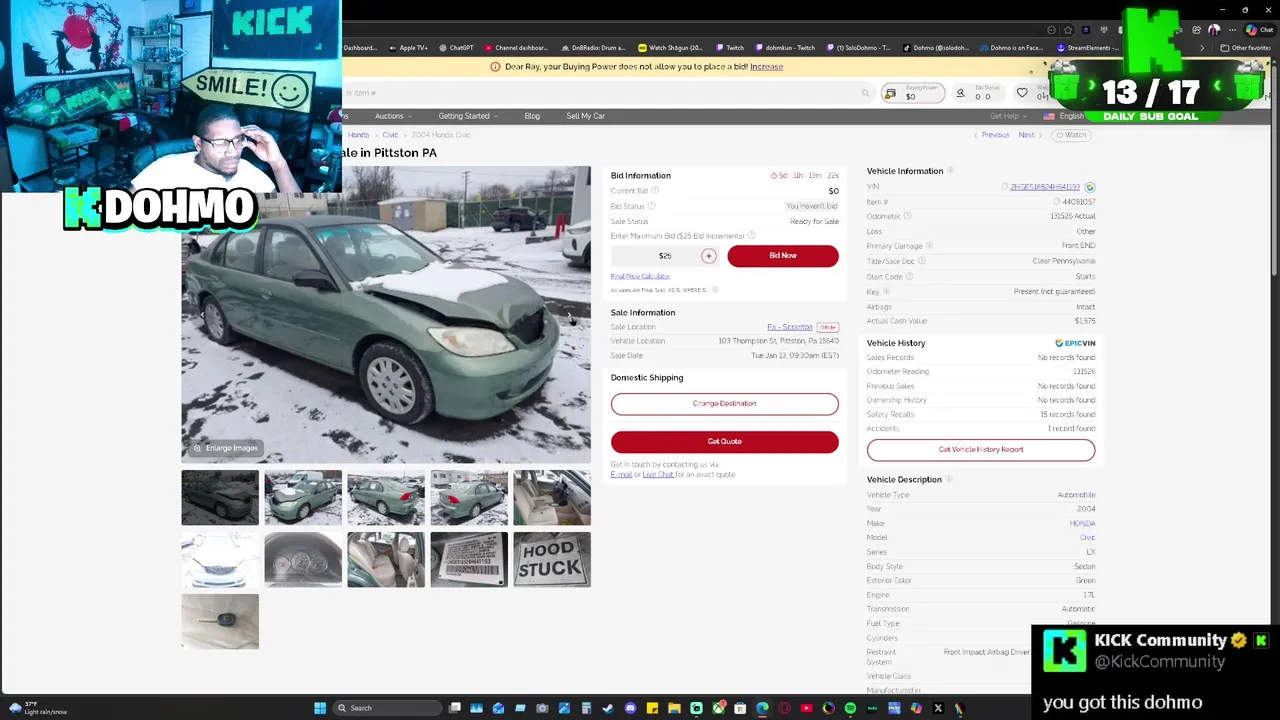Viewport: 1280px width, 720px height.
Task: Click the VIN verified shield icon
Action: click(1090, 187)
